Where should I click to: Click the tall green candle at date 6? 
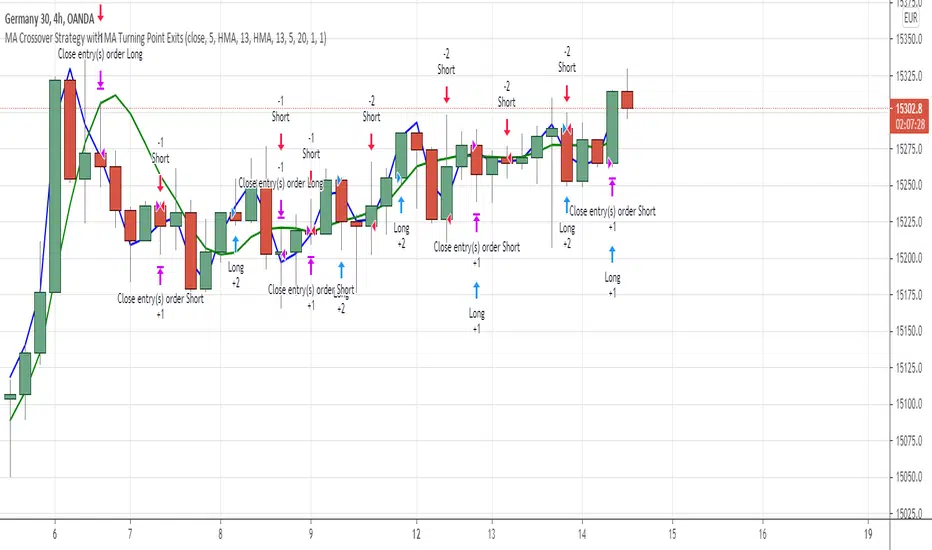coord(55,186)
